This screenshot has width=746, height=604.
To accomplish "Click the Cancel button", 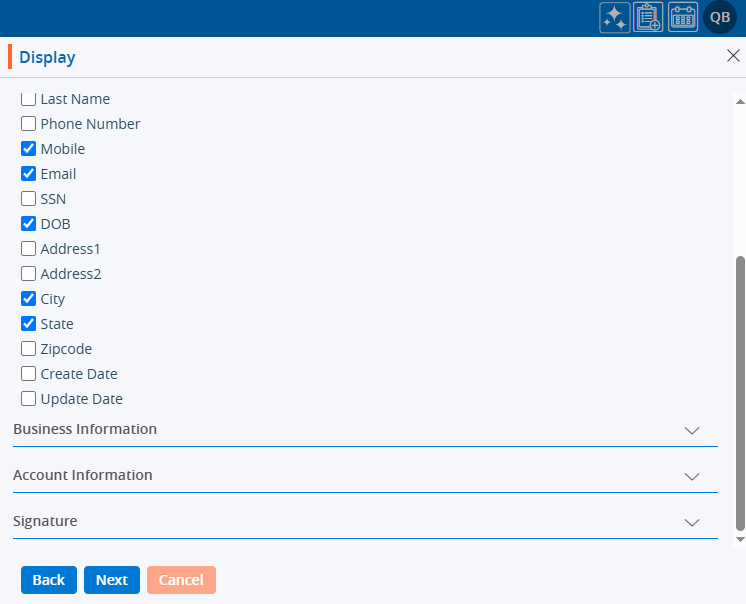I will (x=181, y=580).
